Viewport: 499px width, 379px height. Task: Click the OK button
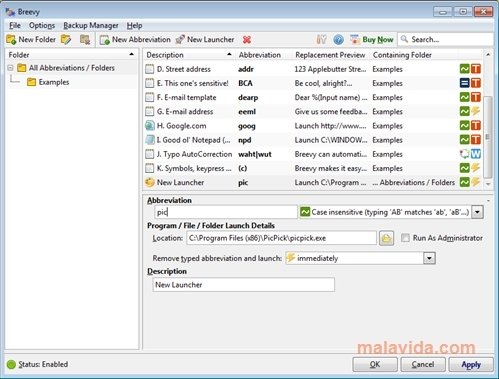(x=375, y=364)
